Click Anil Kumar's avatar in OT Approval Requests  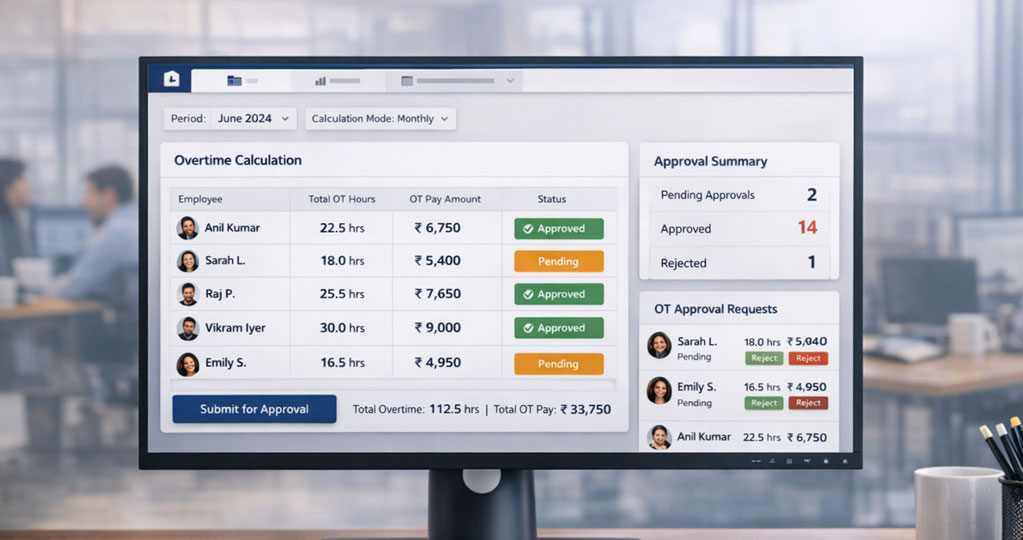(659, 437)
